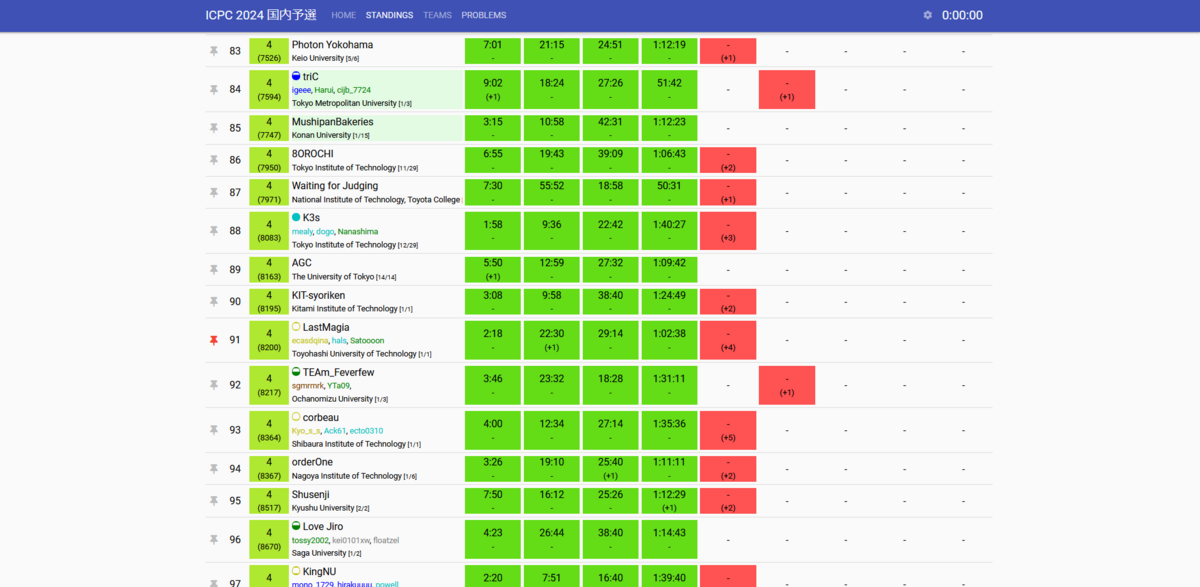Viewport: 1200px width, 587px height.
Task: Open sgmrmrk's profile link
Action: pos(308,385)
